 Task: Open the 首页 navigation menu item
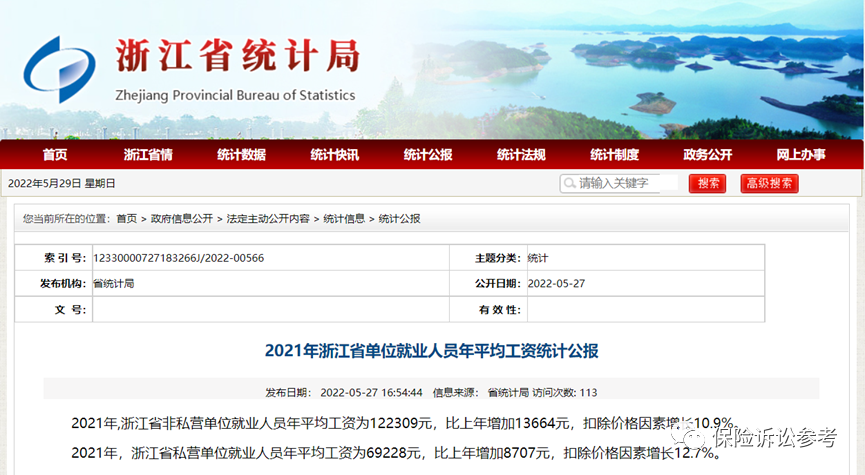55,155
